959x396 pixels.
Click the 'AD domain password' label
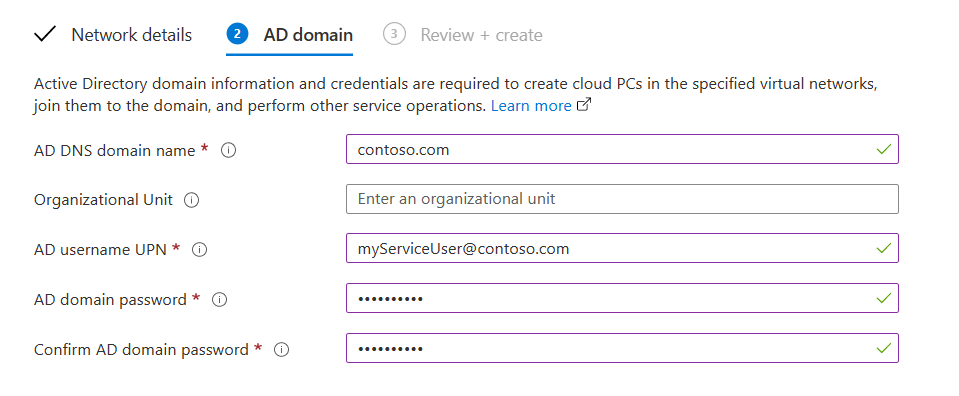click(x=110, y=300)
